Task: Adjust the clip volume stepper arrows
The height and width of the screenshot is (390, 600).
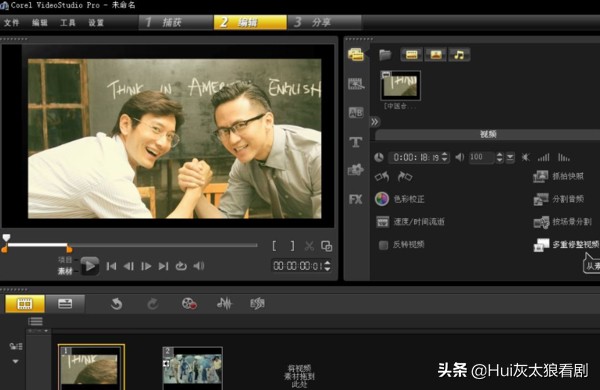Action: tap(499, 157)
